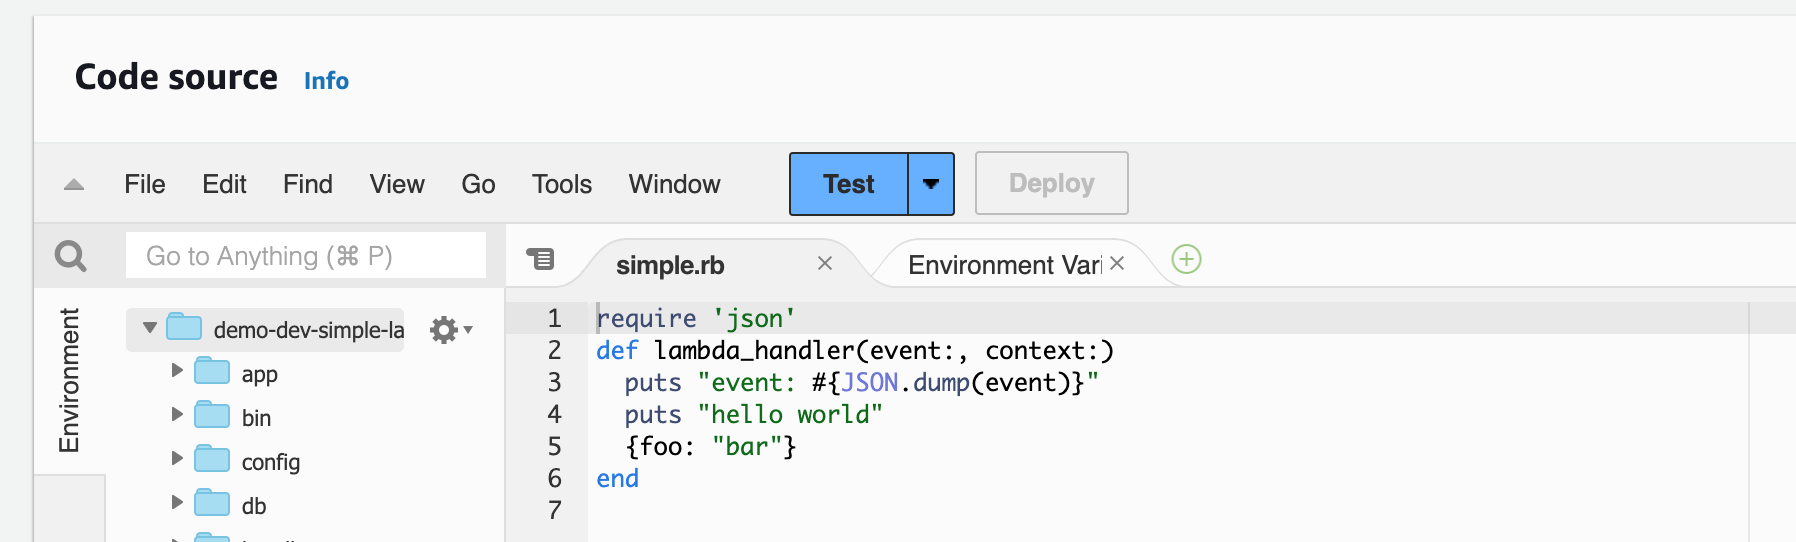
Task: Click the app folder icon
Action: [x=212, y=372]
